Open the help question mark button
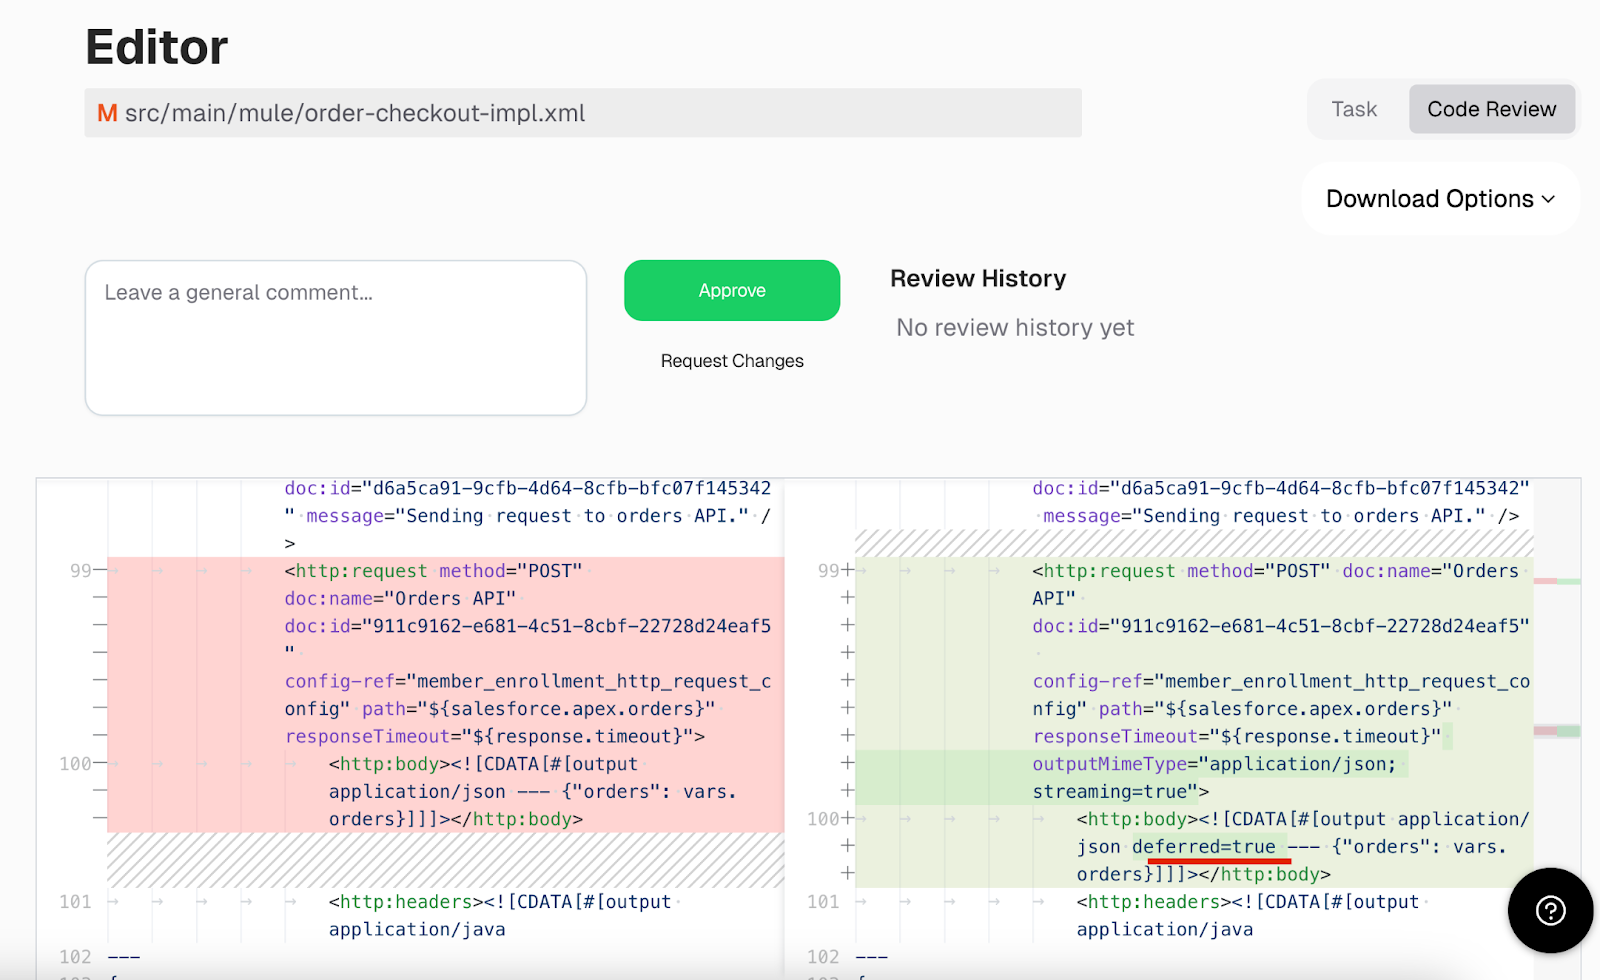 1550,910
